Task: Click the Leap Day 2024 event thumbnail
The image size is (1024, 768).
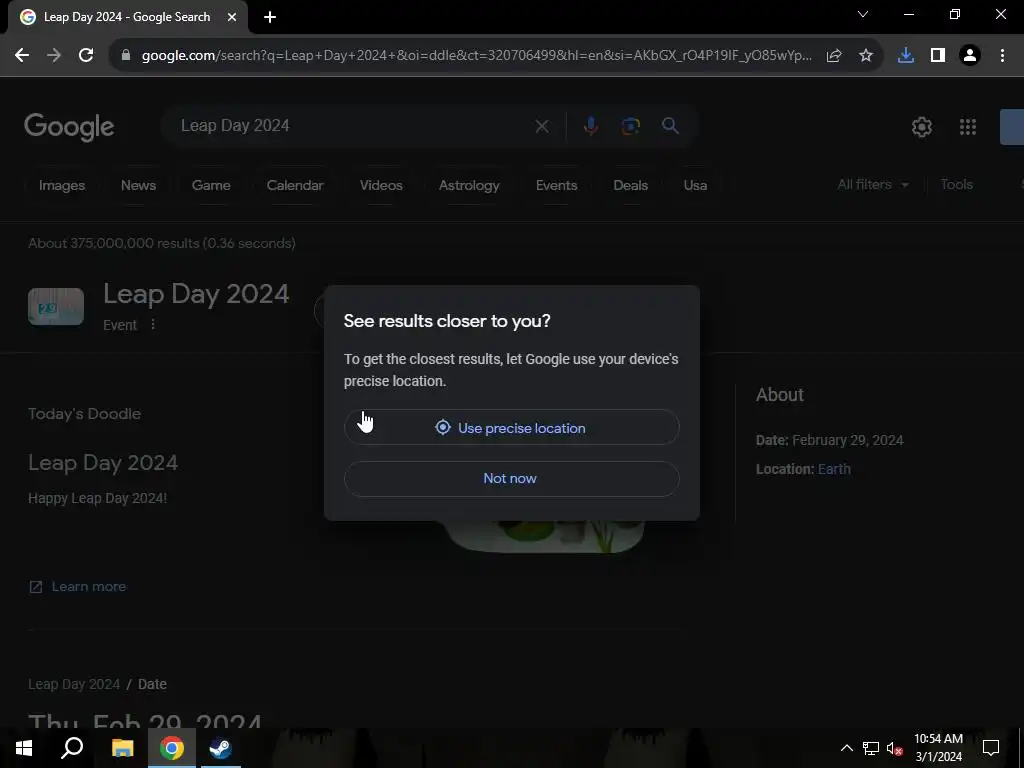Action: coord(56,306)
